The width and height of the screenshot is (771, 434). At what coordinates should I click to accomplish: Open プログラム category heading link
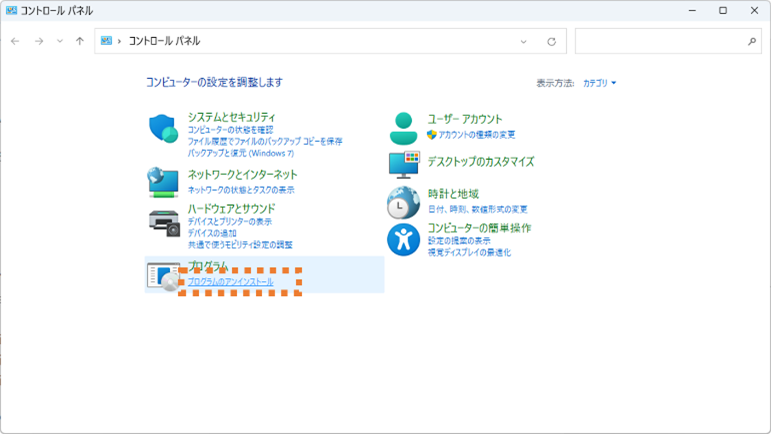pos(208,265)
